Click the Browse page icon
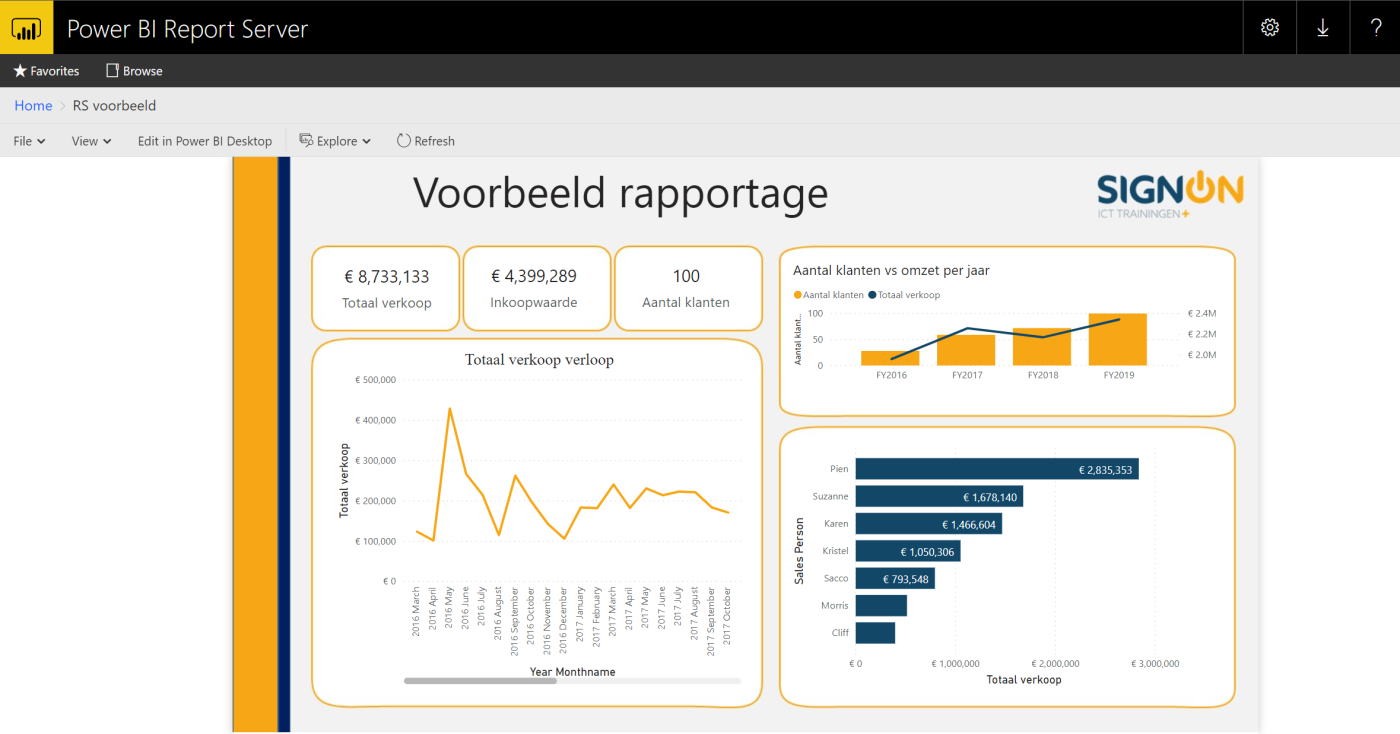The image size is (1400, 734). [x=112, y=71]
